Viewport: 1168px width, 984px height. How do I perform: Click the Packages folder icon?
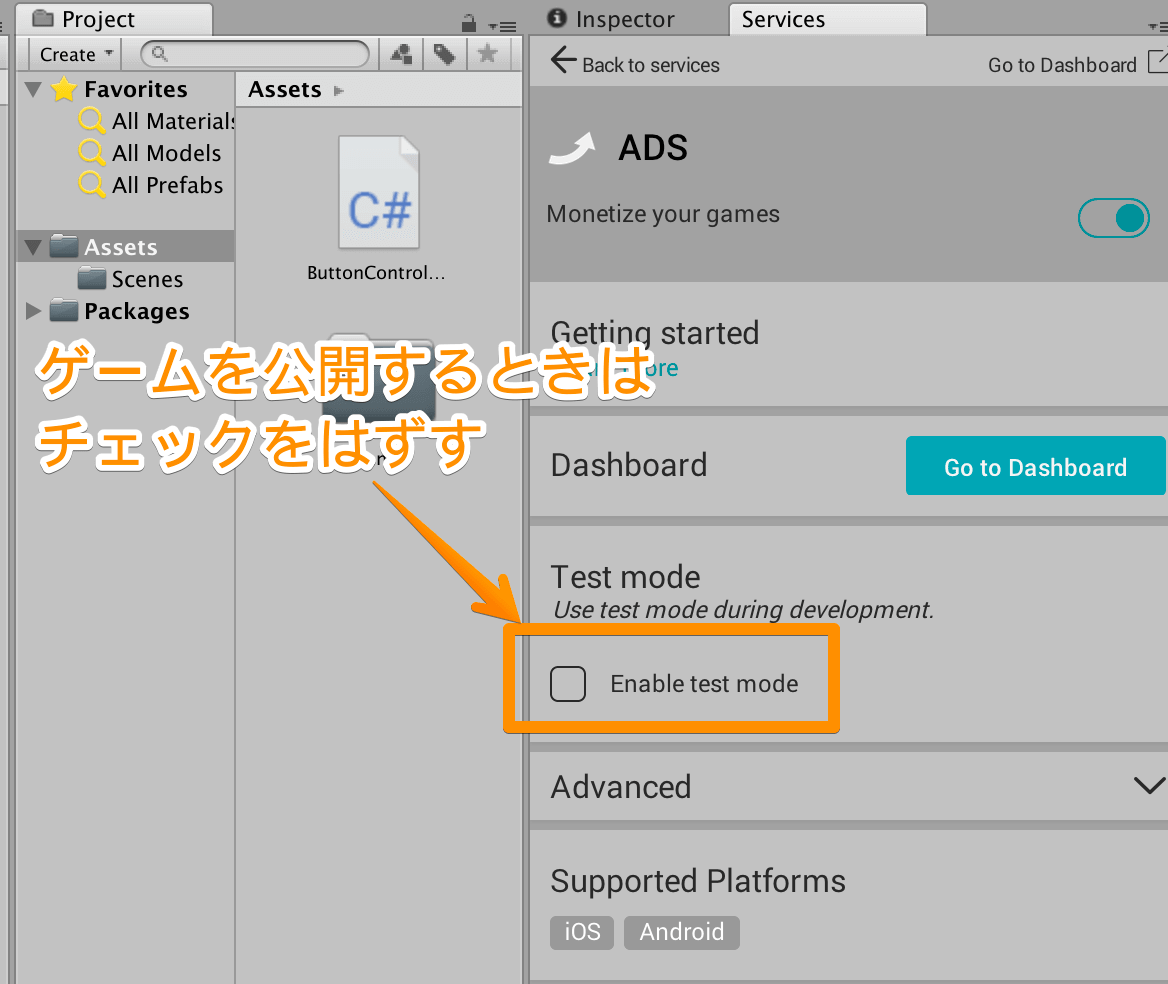click(x=64, y=311)
